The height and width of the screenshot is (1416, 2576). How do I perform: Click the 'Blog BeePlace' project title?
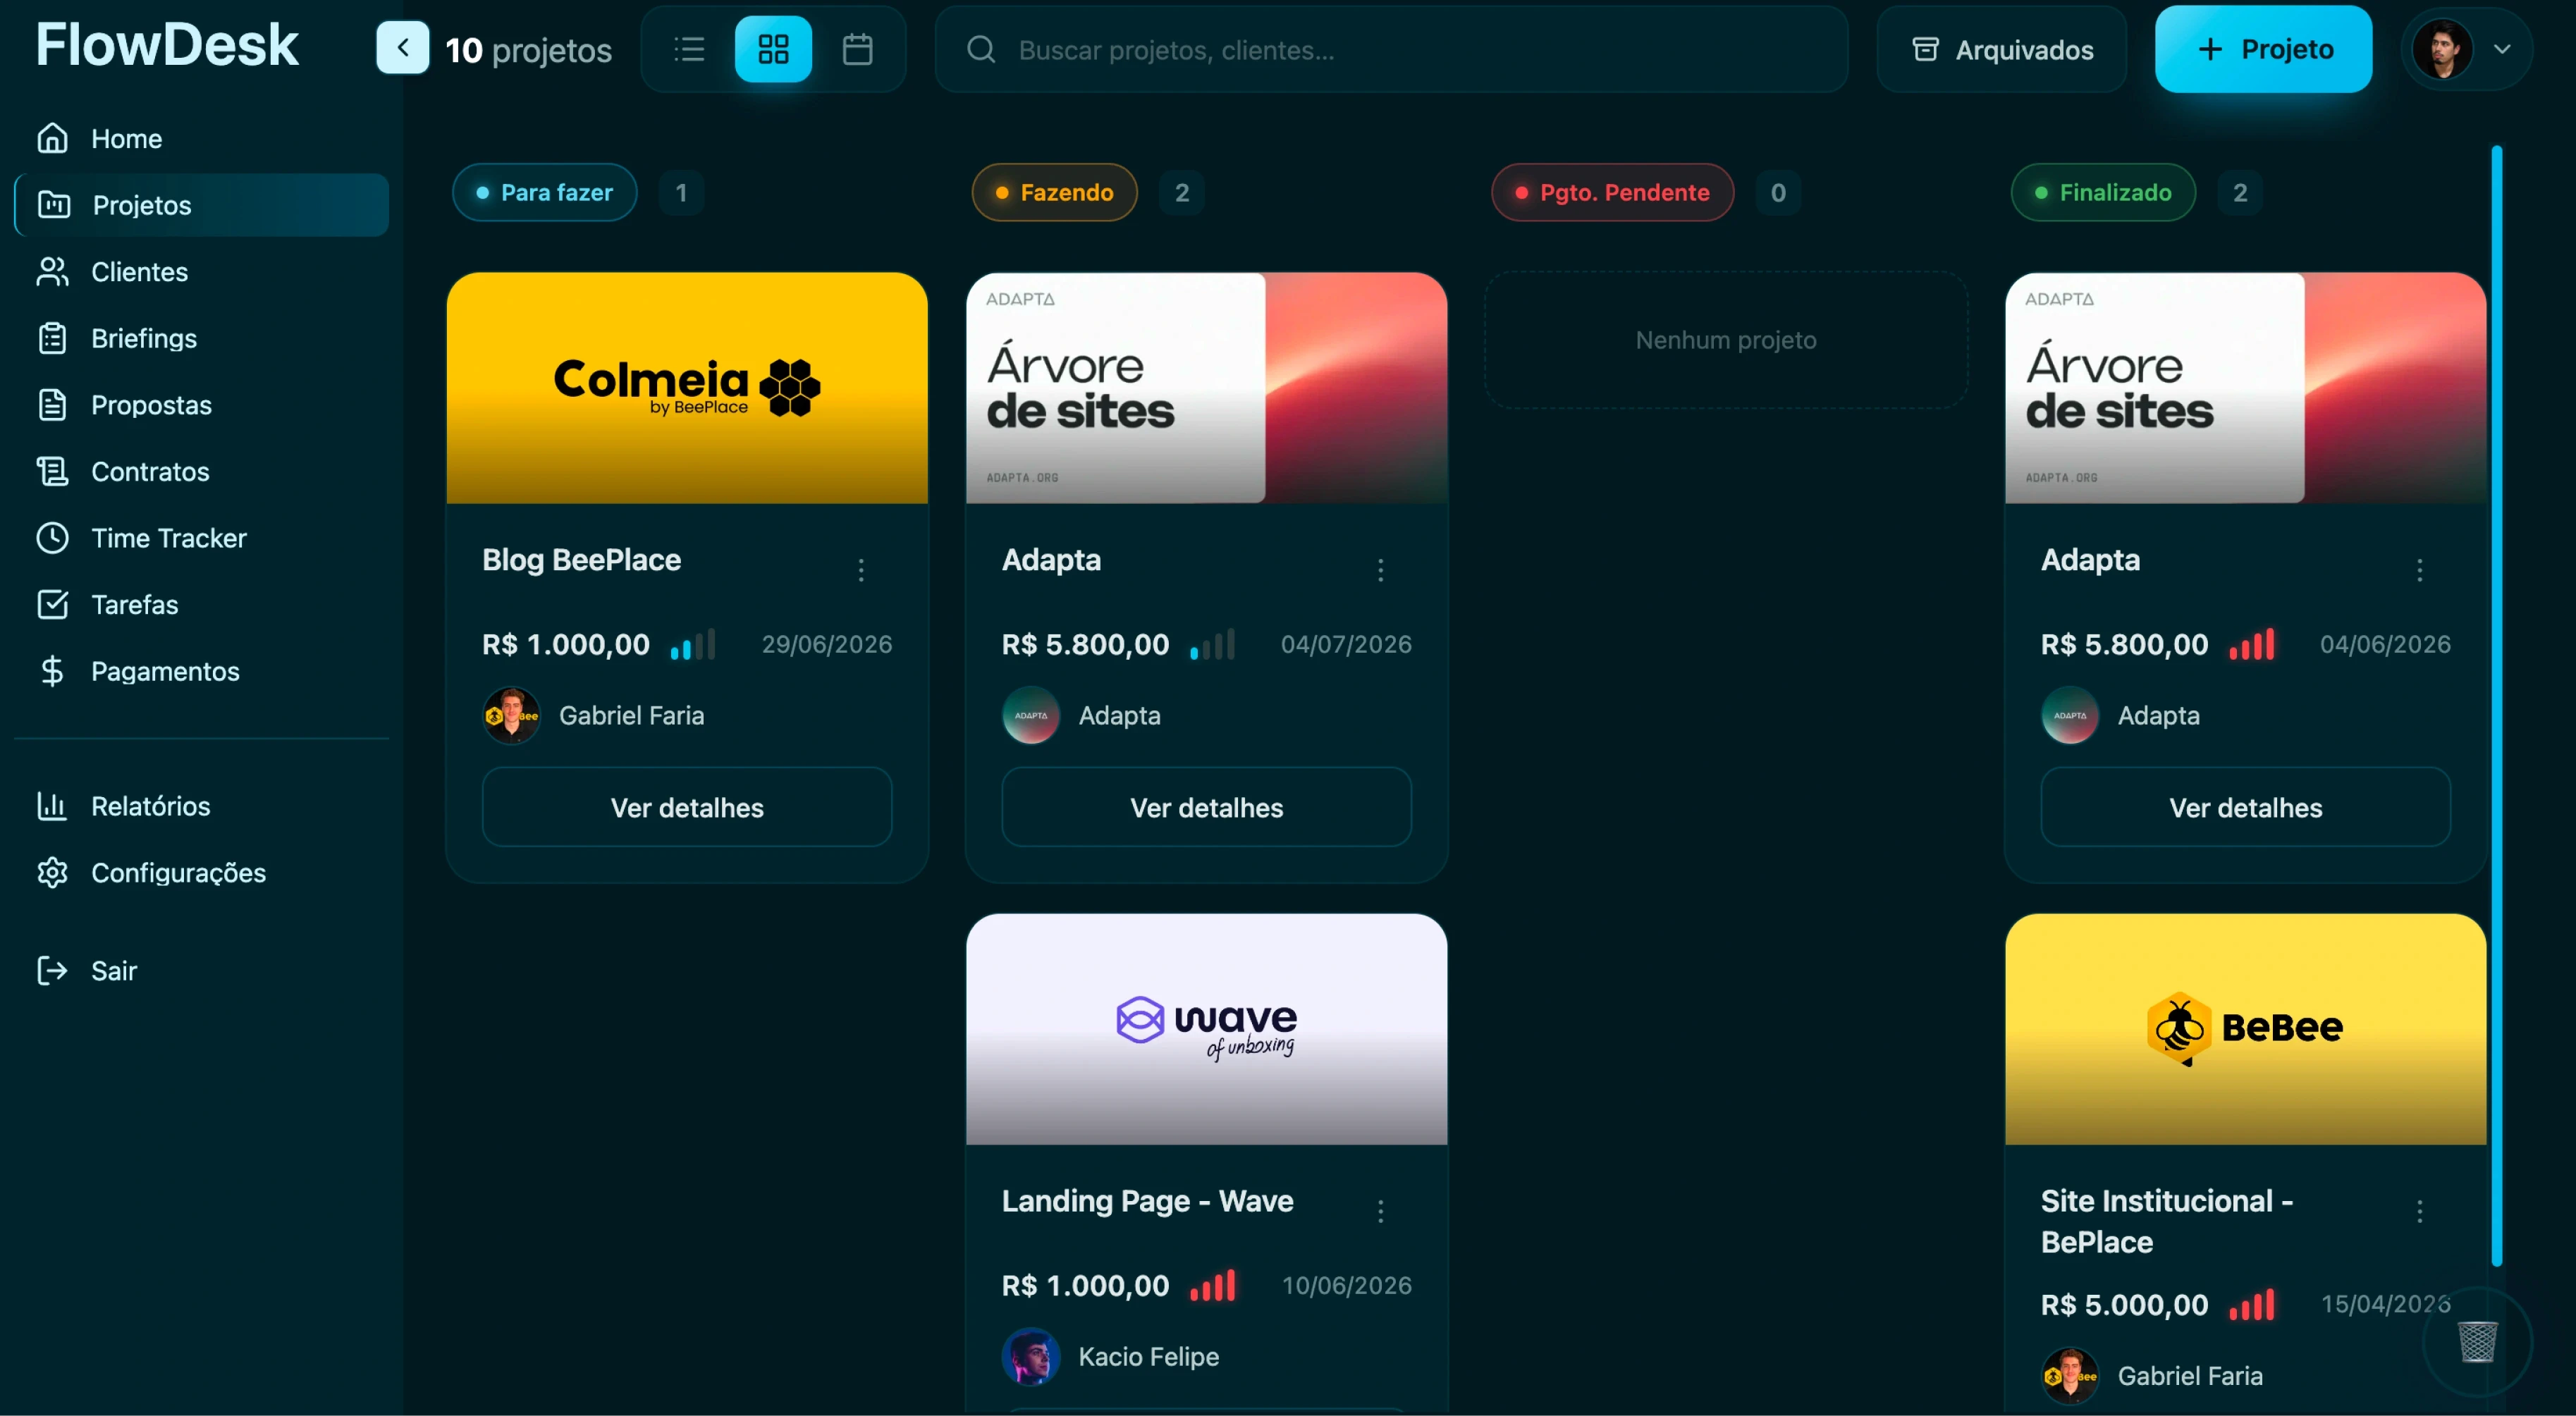[x=581, y=559]
